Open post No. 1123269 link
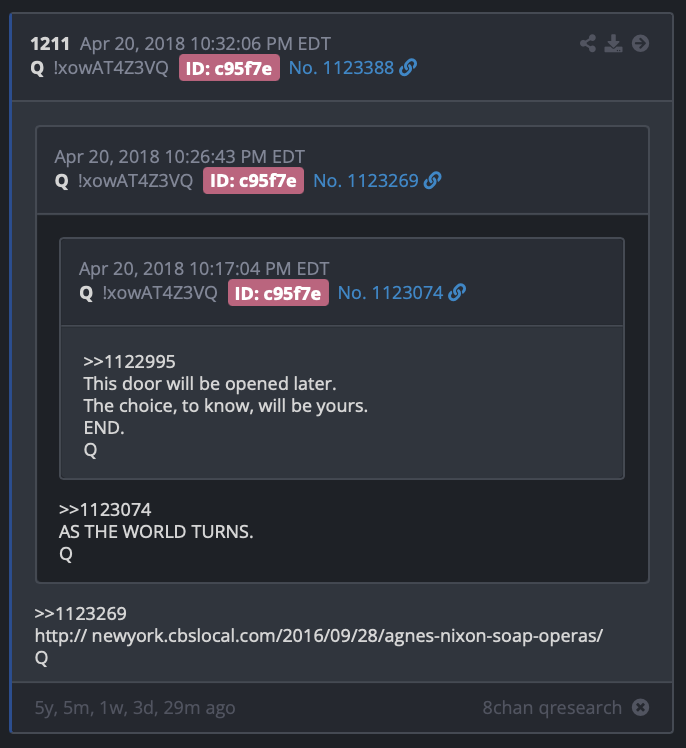Viewport: 686px width, 748px height. (x=366, y=180)
